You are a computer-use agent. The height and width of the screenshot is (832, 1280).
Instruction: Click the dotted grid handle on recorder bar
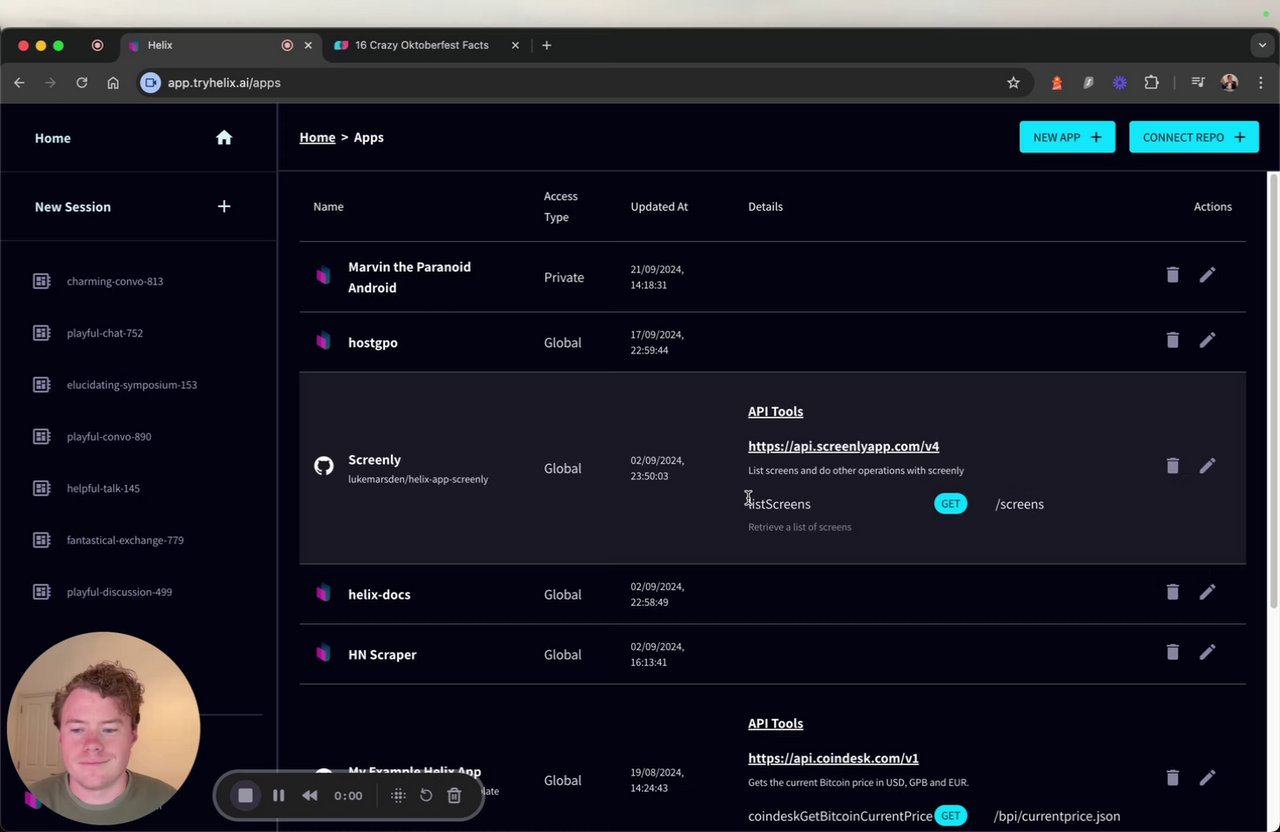pyautogui.click(x=398, y=796)
